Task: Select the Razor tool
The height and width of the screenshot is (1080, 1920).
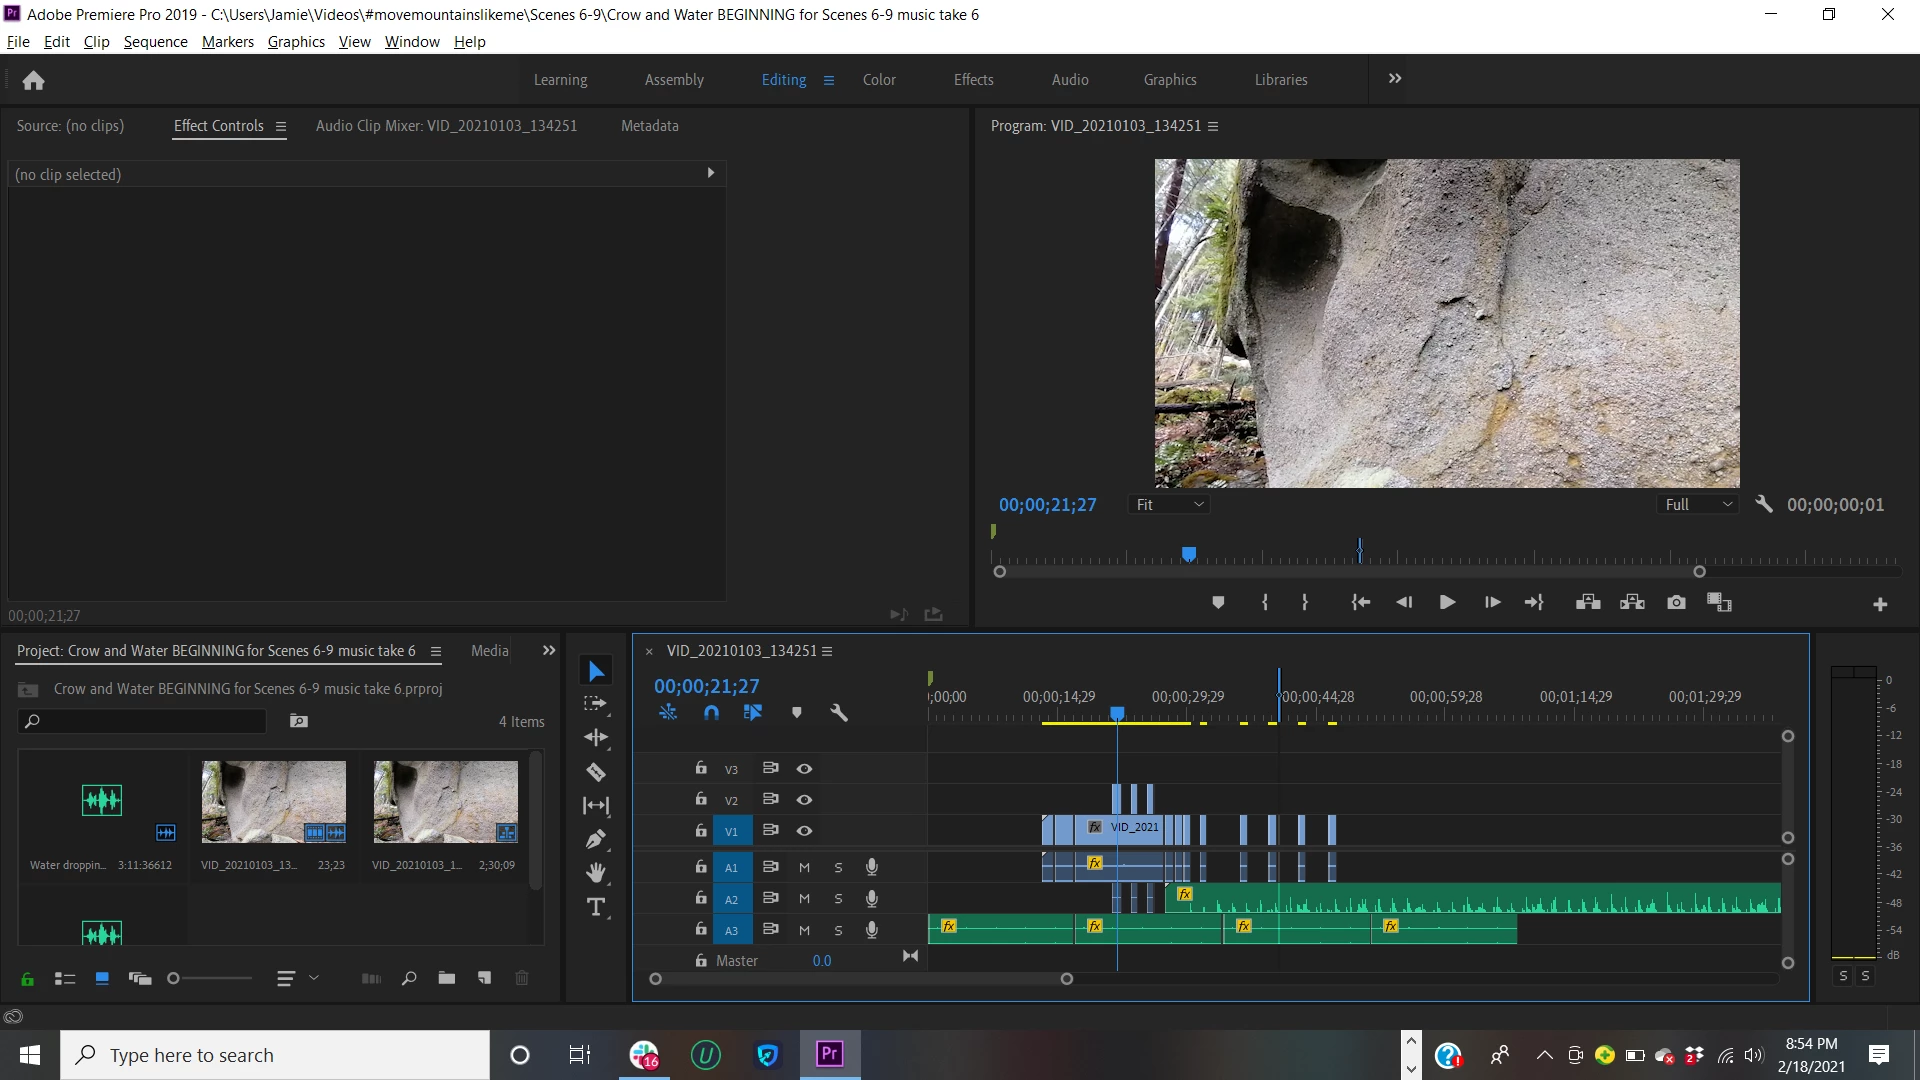Action: click(596, 772)
